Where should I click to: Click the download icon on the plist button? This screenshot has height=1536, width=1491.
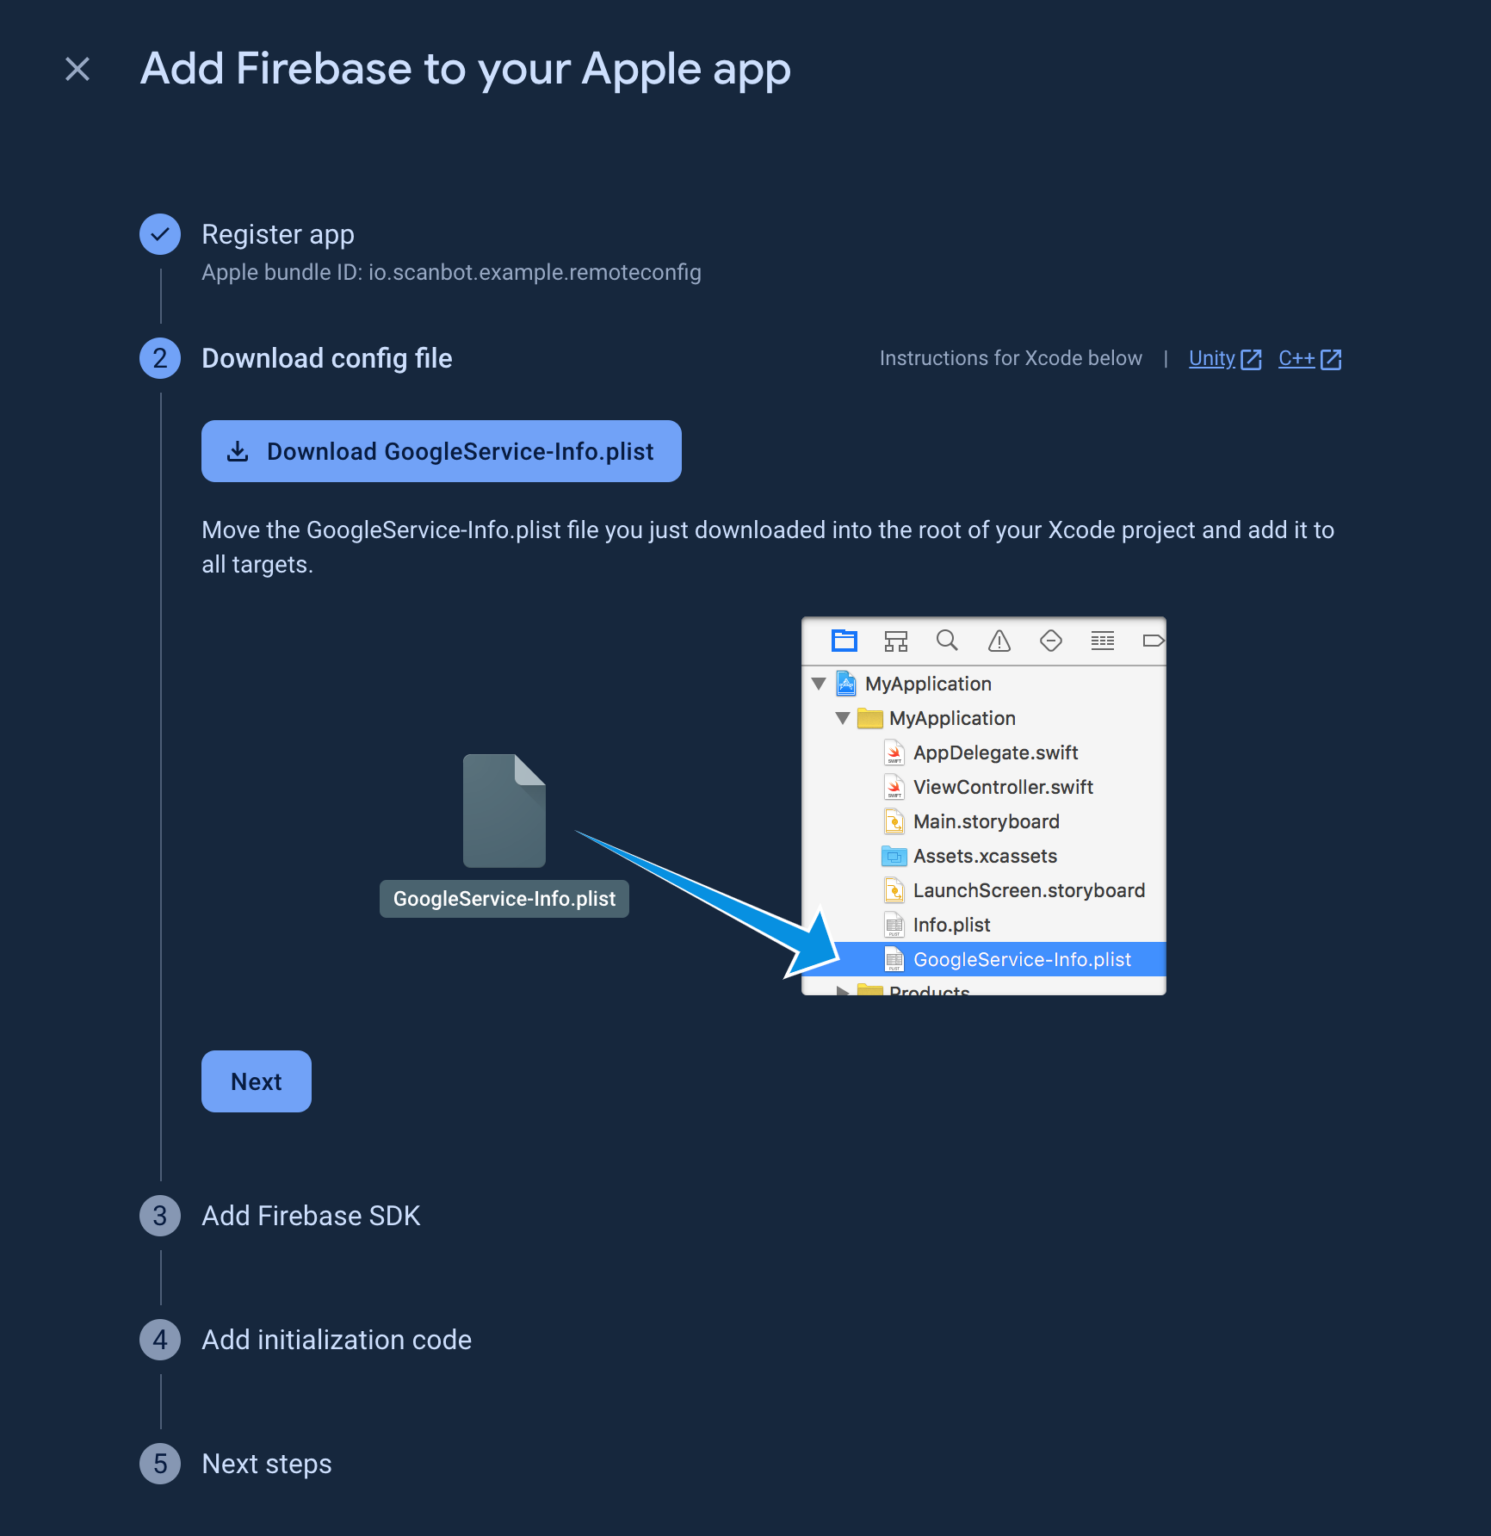(x=238, y=451)
